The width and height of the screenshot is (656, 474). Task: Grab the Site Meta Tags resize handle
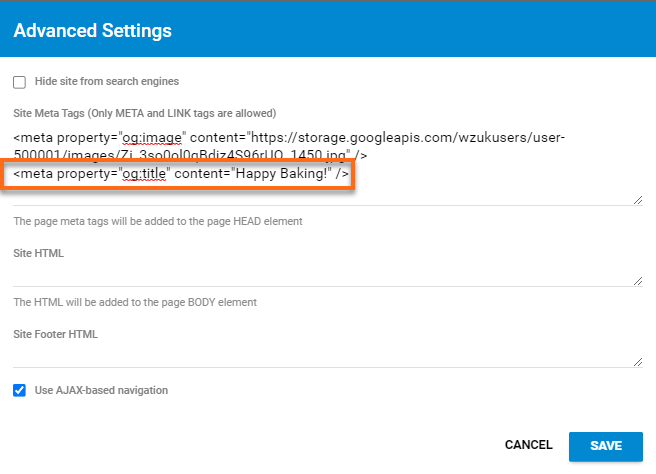click(x=638, y=200)
